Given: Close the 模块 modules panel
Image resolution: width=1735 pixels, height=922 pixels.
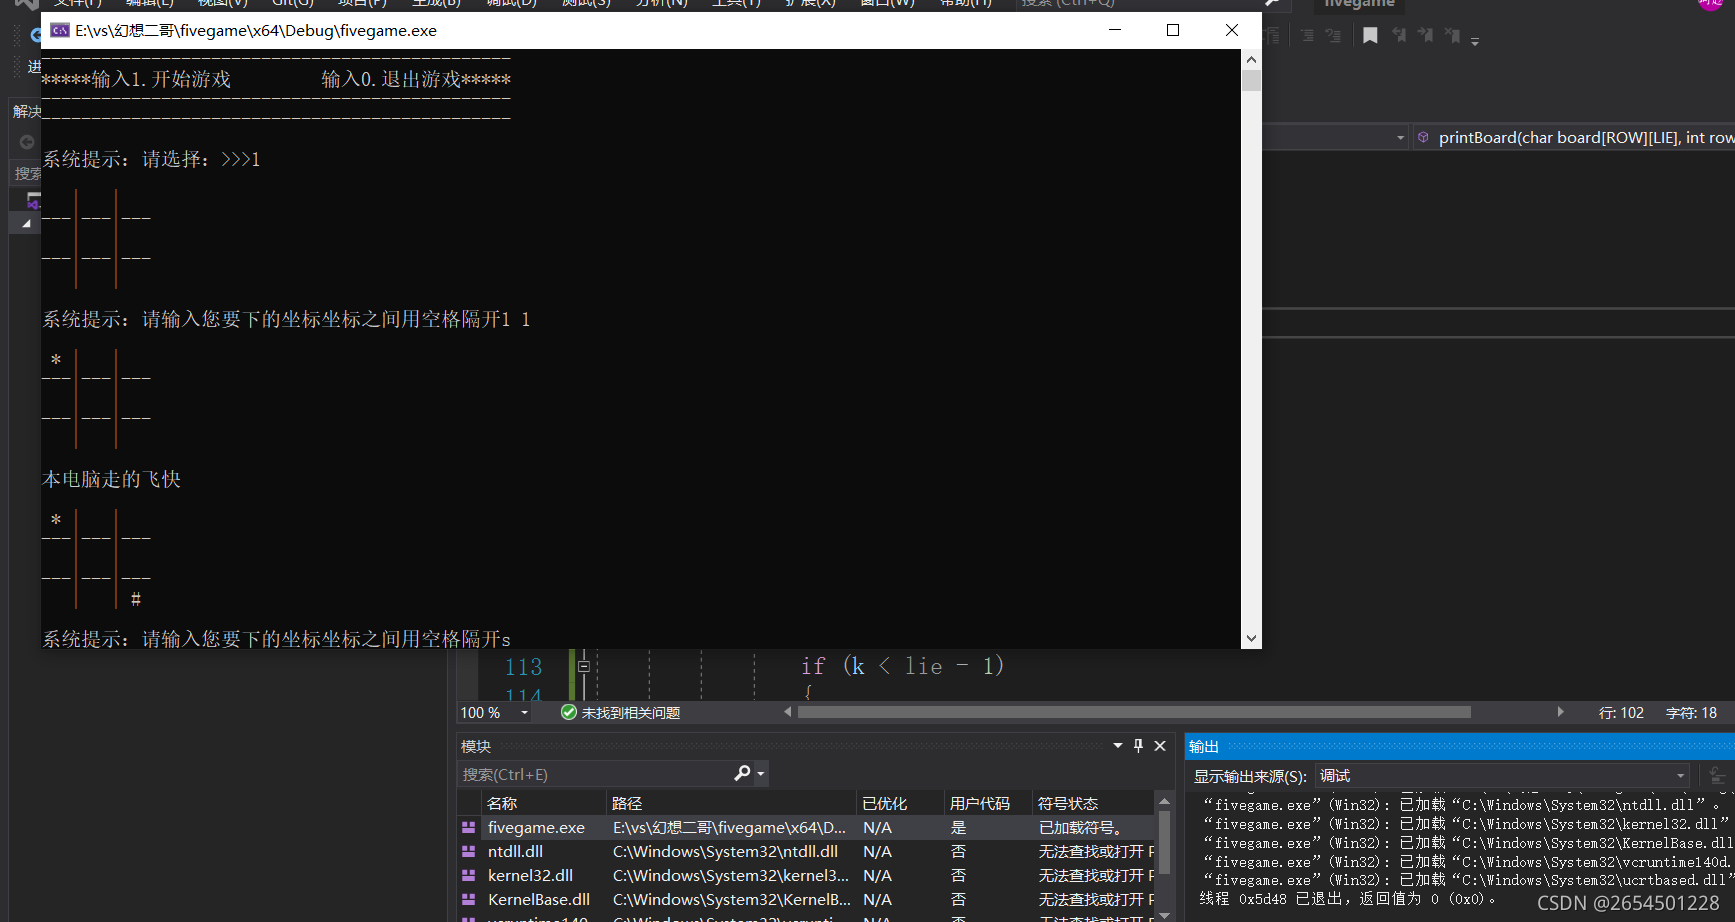Looking at the screenshot, I should (1160, 745).
